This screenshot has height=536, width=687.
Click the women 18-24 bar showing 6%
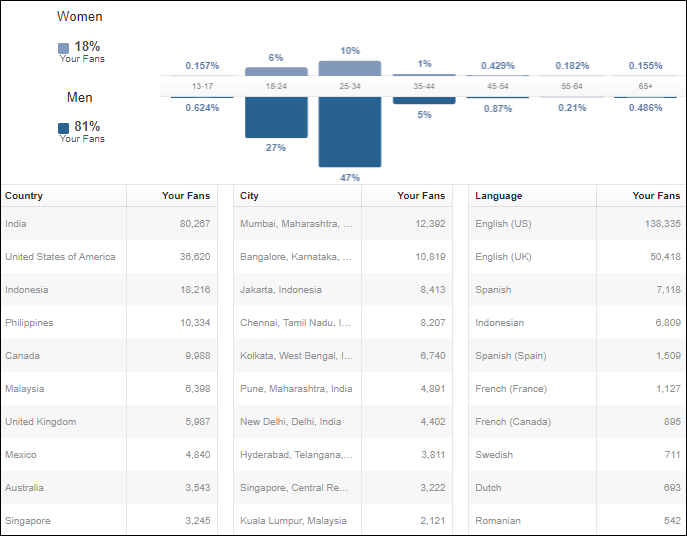pos(276,72)
